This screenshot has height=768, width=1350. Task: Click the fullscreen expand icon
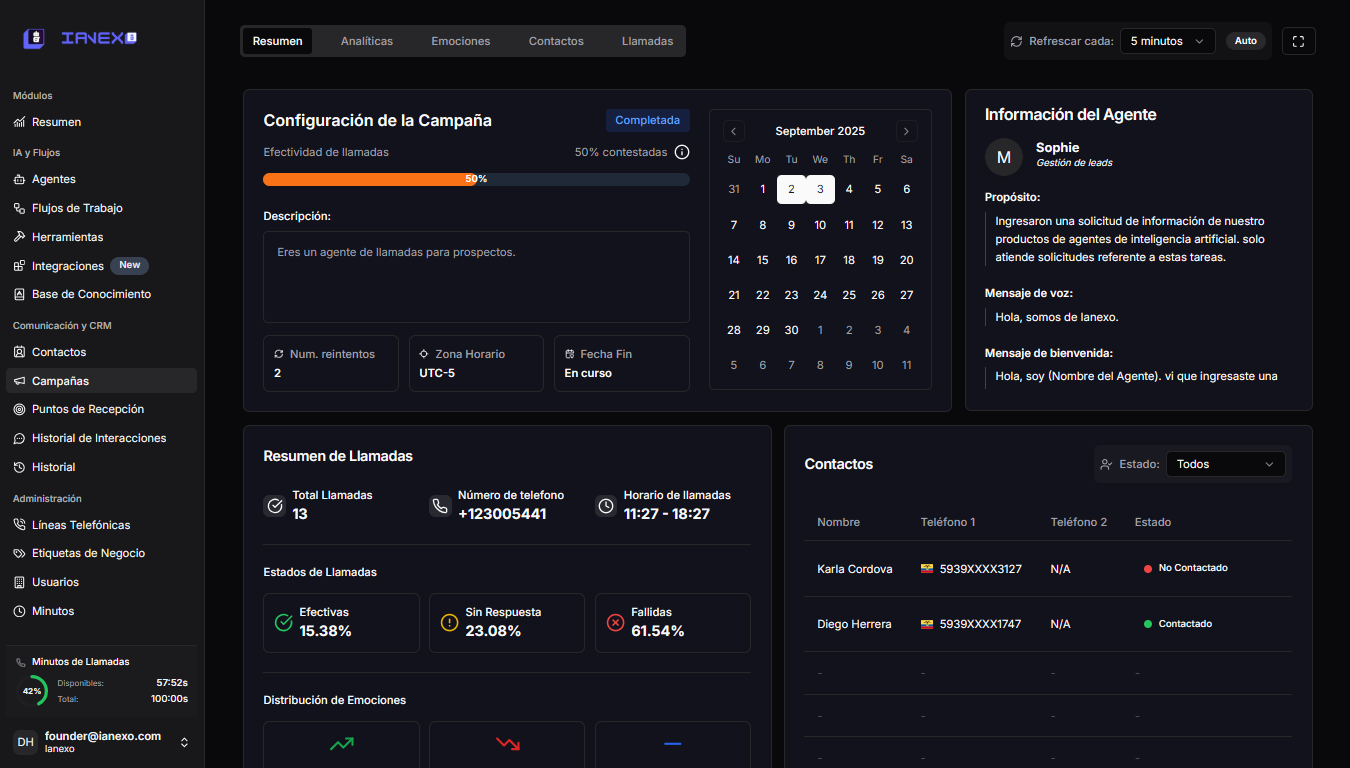(x=1298, y=41)
